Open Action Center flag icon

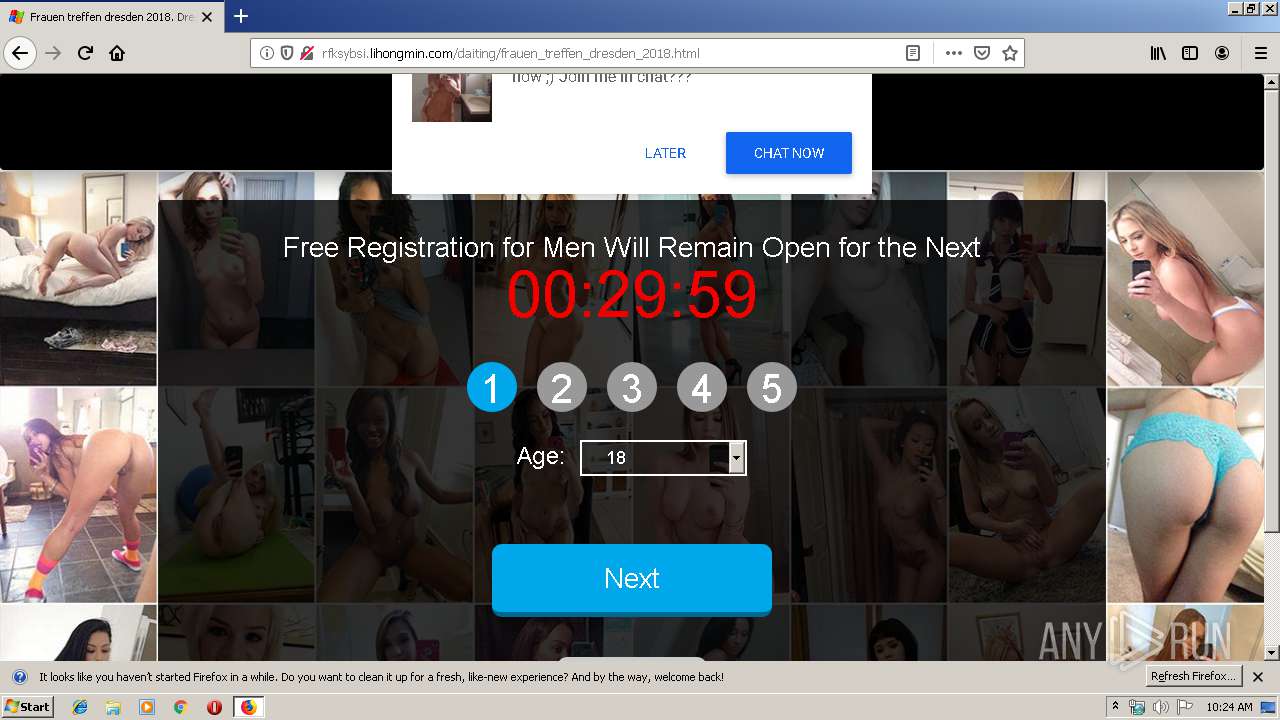[1183, 707]
